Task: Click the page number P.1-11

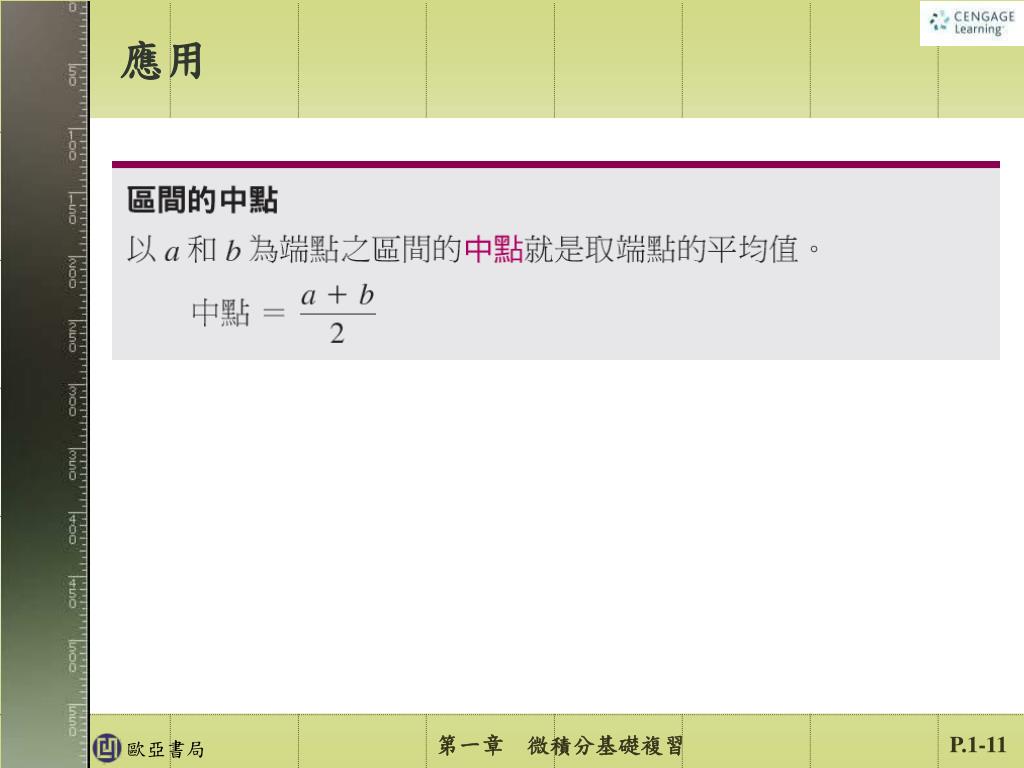Action: pos(978,744)
